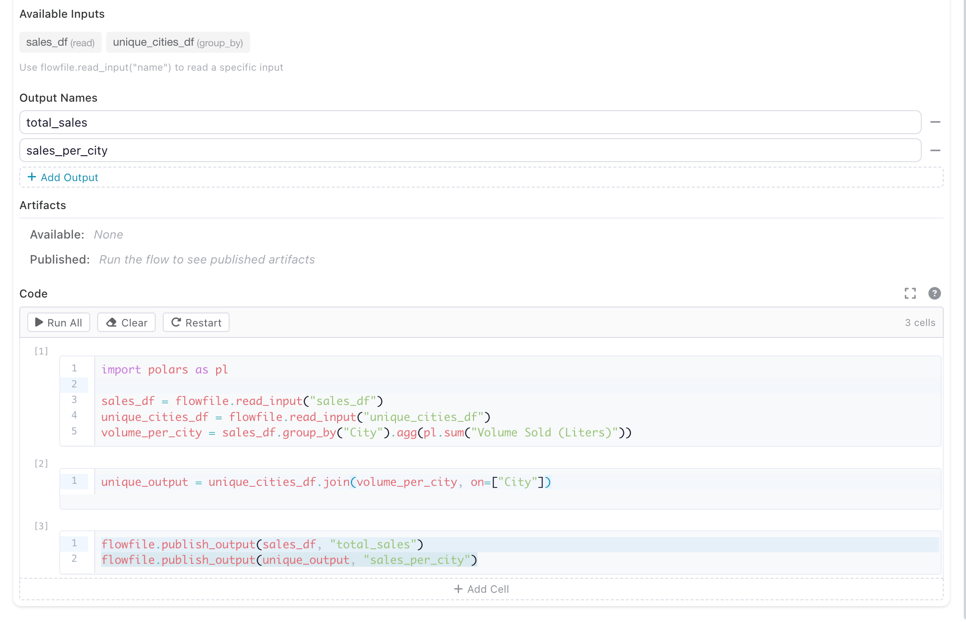Screen dimensions: 966x622
Task: Open the fullscreen code editor icon
Action: pyautogui.click(x=910, y=293)
